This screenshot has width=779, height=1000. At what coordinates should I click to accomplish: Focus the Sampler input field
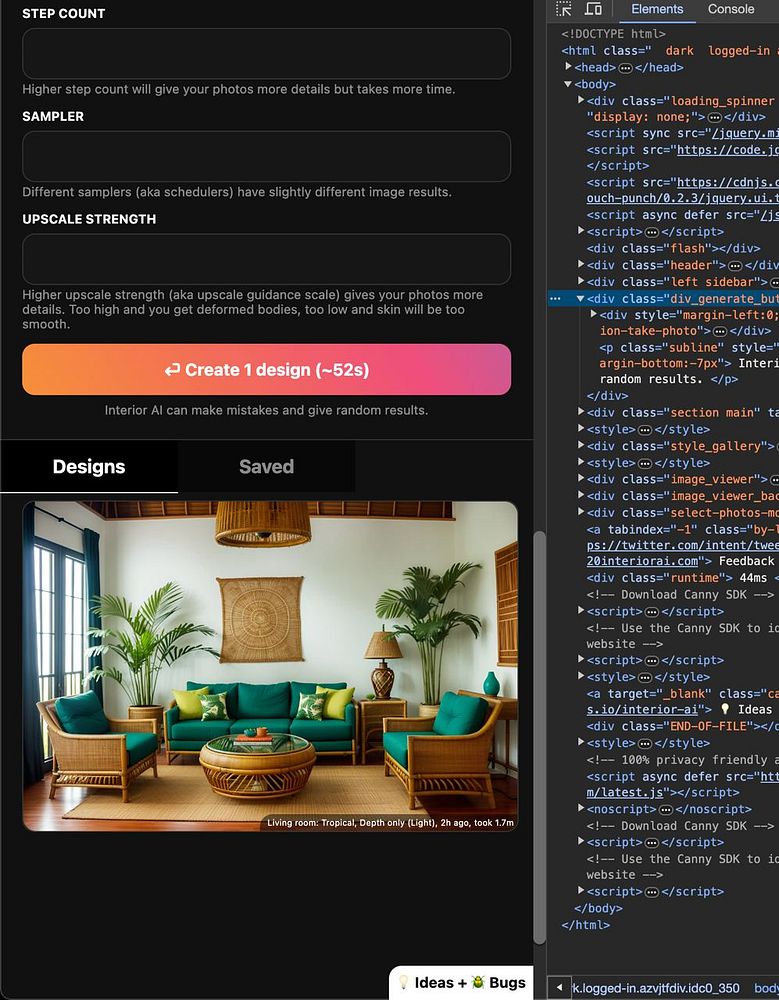click(267, 156)
